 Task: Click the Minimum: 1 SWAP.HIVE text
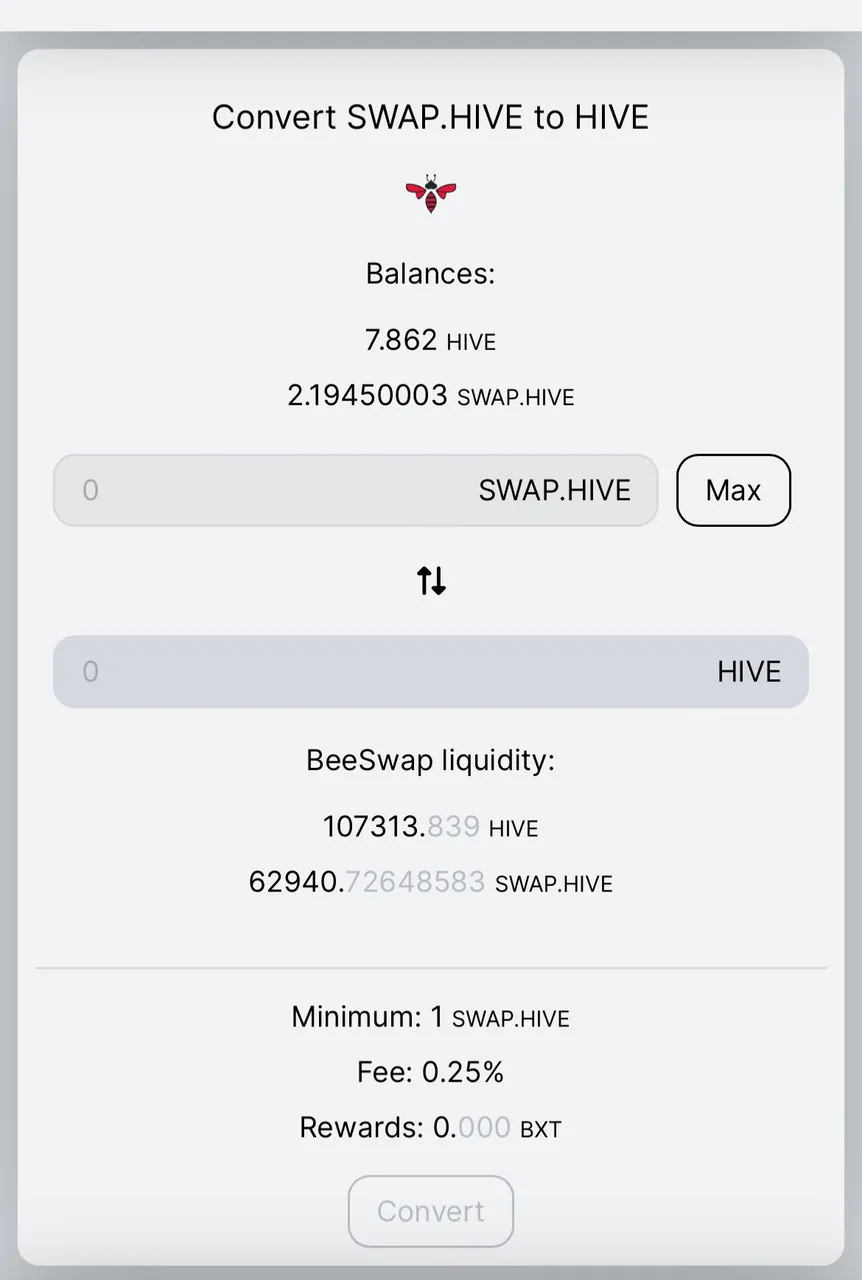pos(431,1017)
